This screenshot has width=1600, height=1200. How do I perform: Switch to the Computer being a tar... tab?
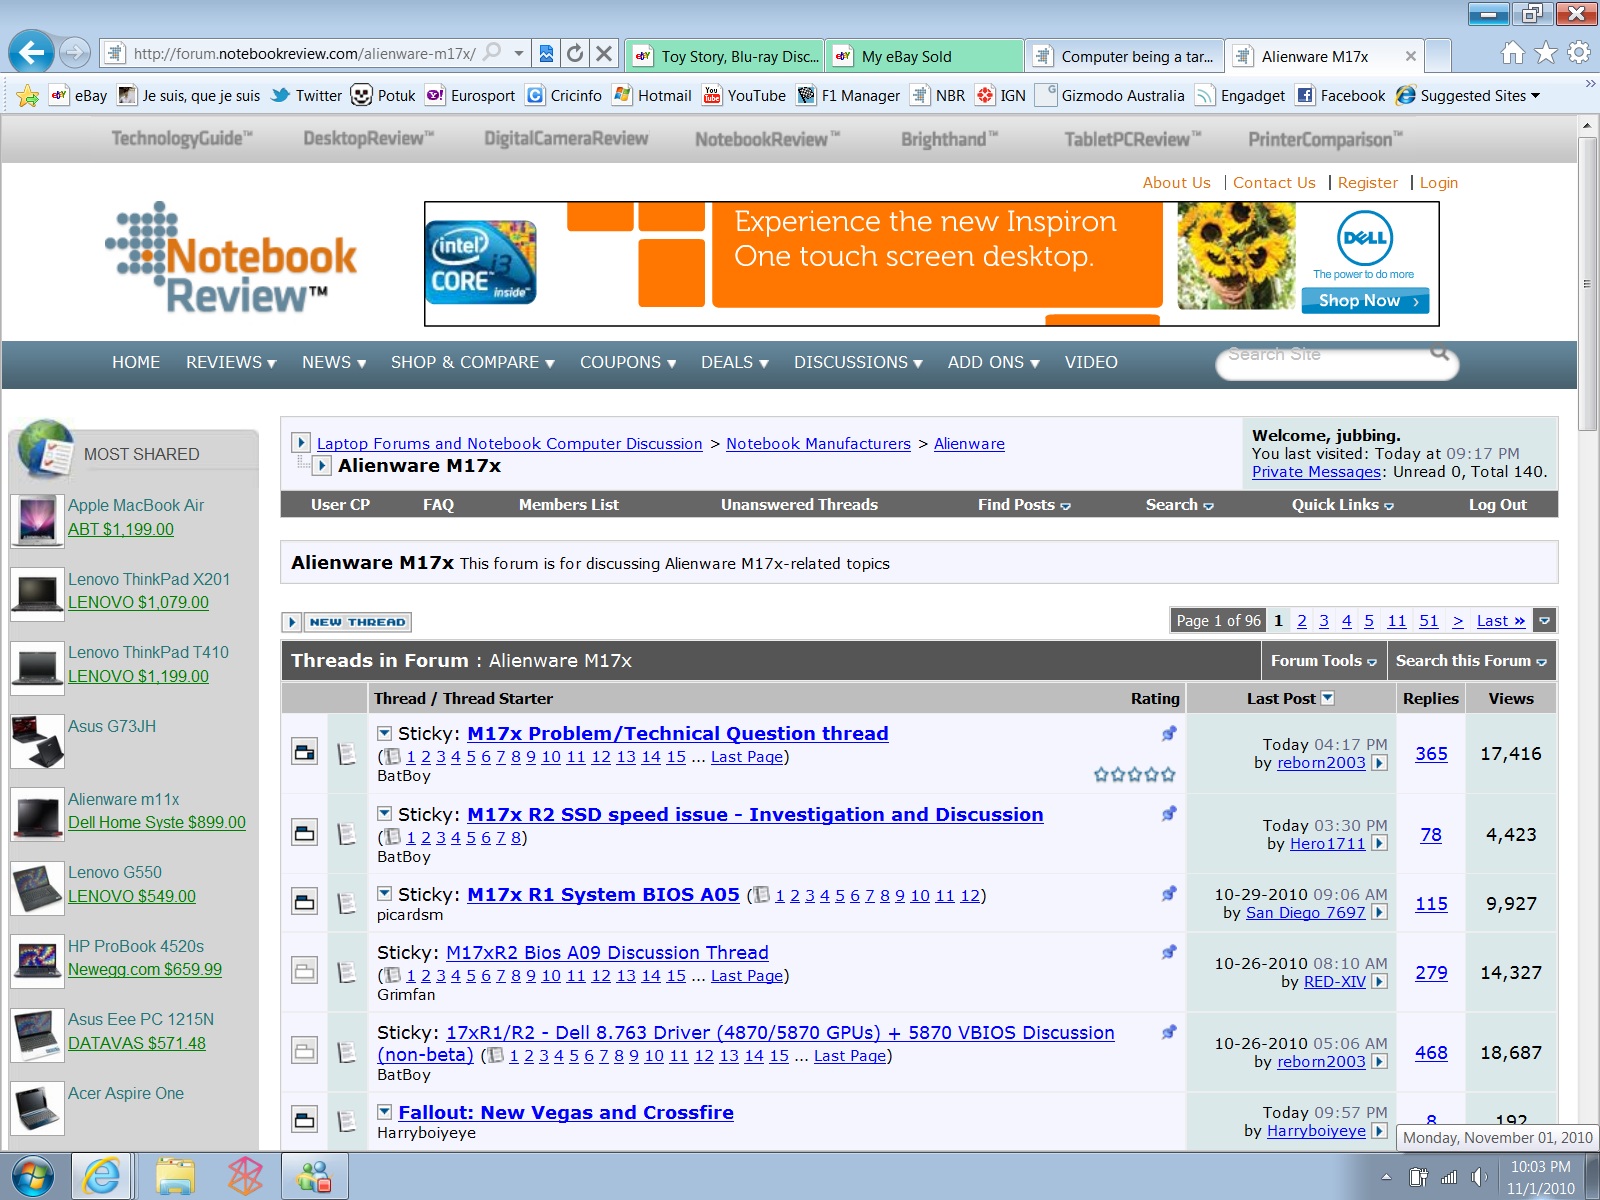tap(1125, 56)
